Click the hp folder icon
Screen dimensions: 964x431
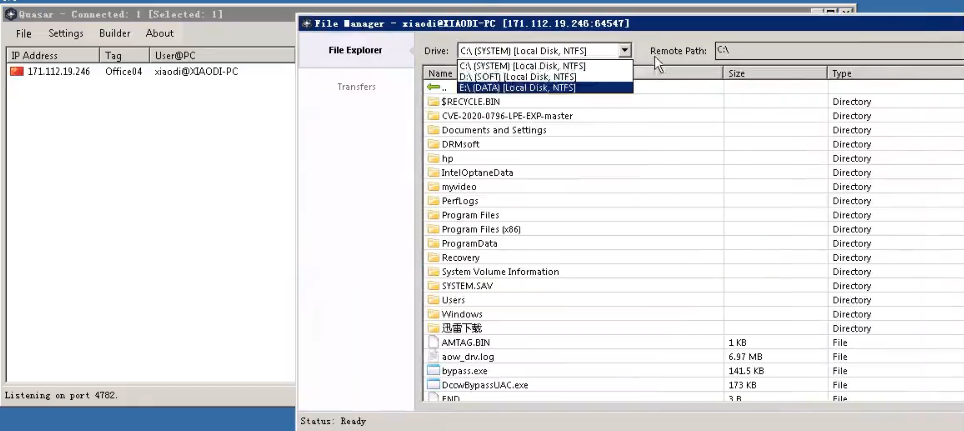click(433, 158)
